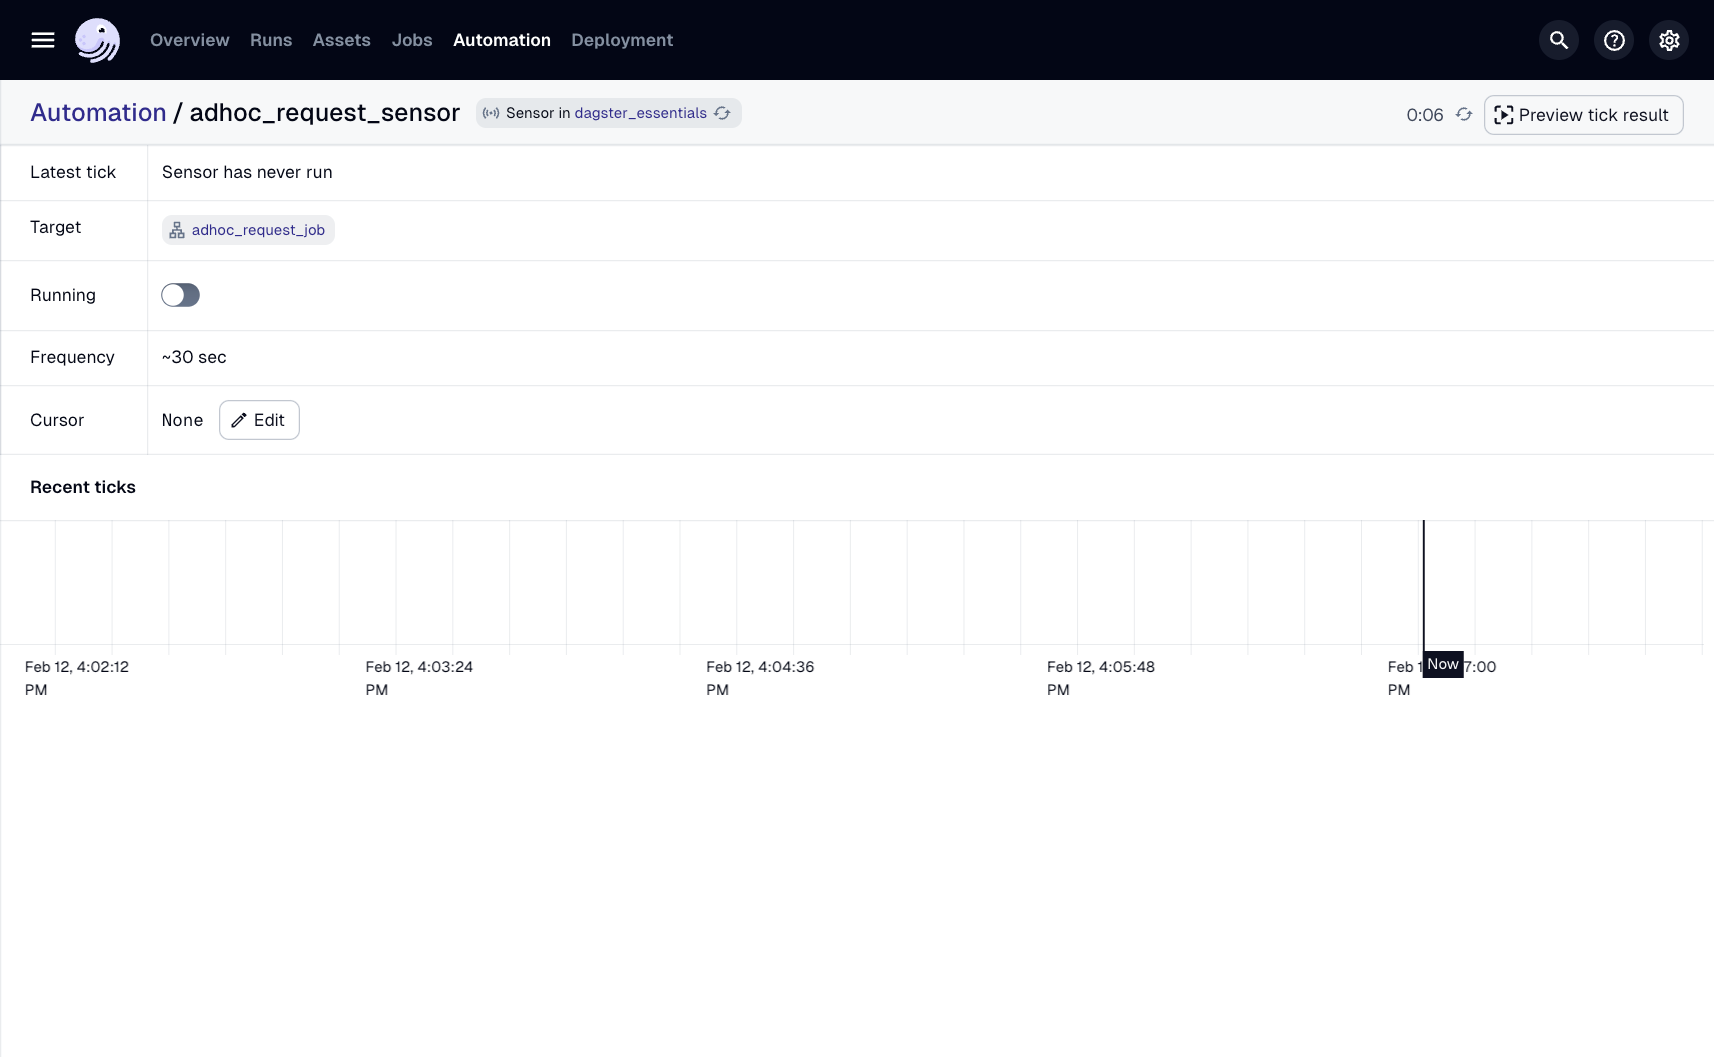The width and height of the screenshot is (1714, 1057).
Task: Click the Dagster logo
Action: (97, 40)
